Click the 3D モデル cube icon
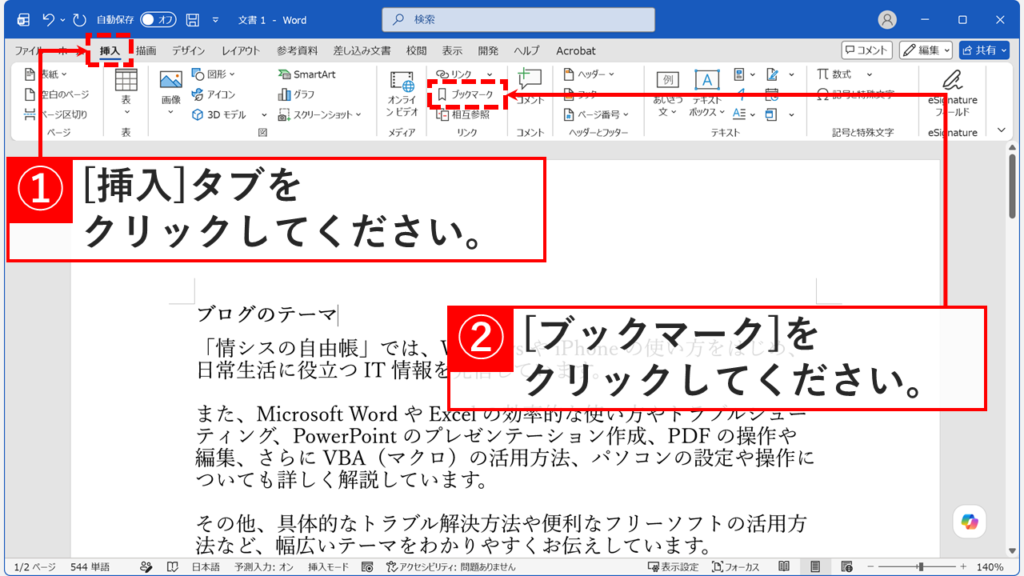 click(197, 115)
